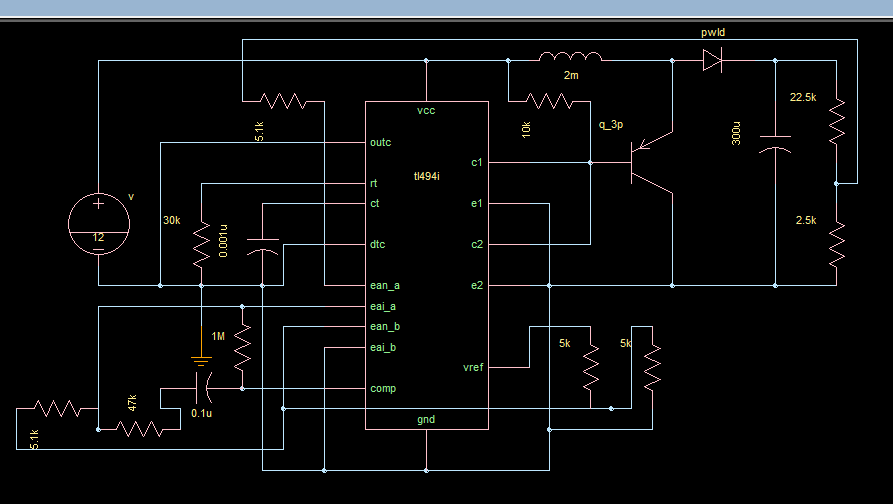Click the 22.5k resistance value text
The height and width of the screenshot is (504, 893).
click(803, 97)
